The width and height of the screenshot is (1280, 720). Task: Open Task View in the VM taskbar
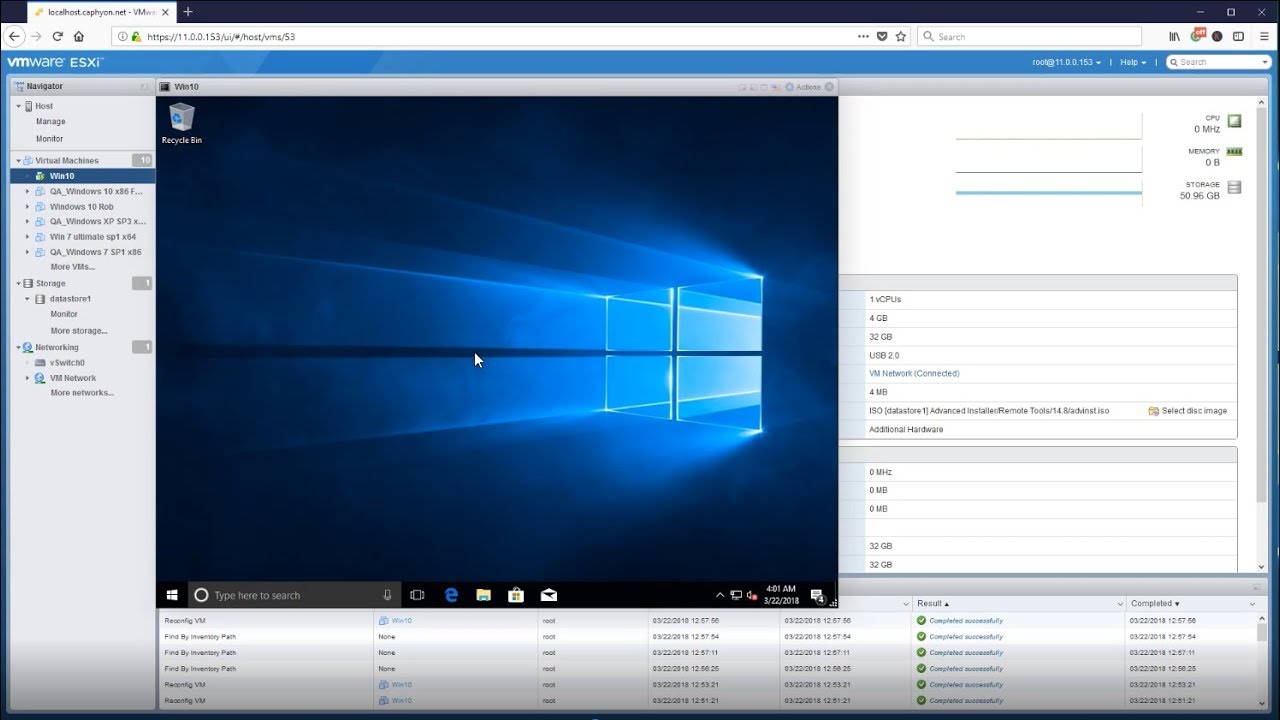tap(417, 595)
